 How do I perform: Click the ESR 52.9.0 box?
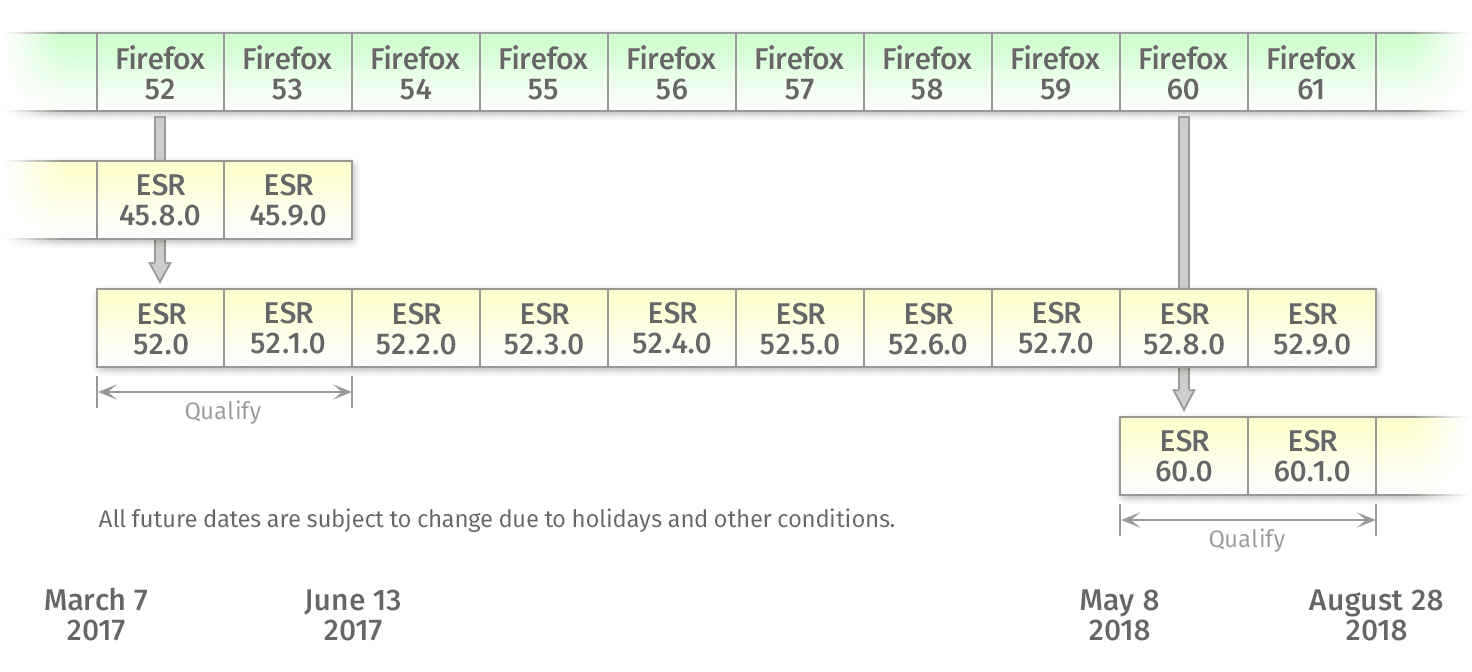tap(1312, 328)
